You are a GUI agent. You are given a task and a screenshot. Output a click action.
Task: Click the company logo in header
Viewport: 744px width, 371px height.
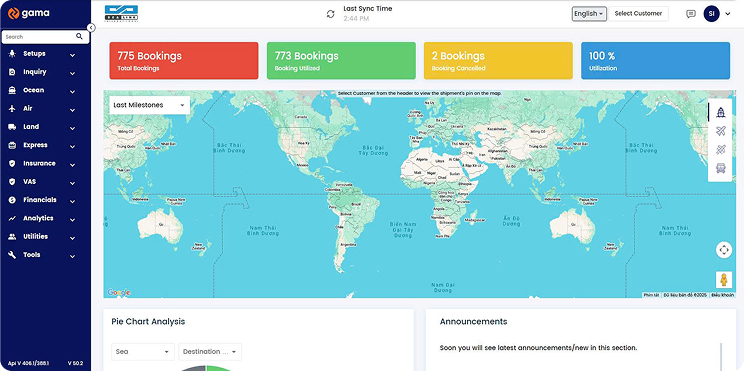click(x=121, y=13)
